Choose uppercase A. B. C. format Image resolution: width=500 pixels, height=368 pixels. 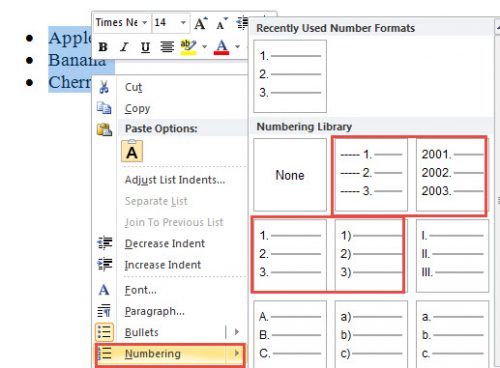tap(290, 334)
